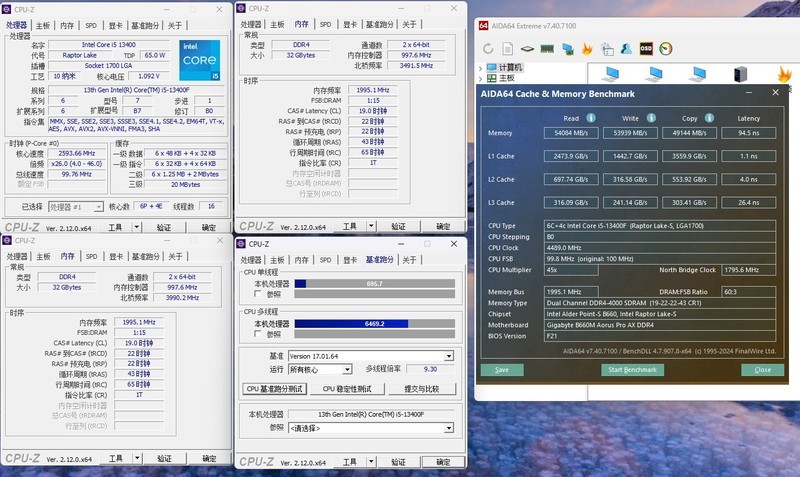Viewport: 800px width, 477px height.
Task: Open 工具 dropdown arrow in CPU-Z window showing 3491.5 MHz
Action: coord(371,226)
